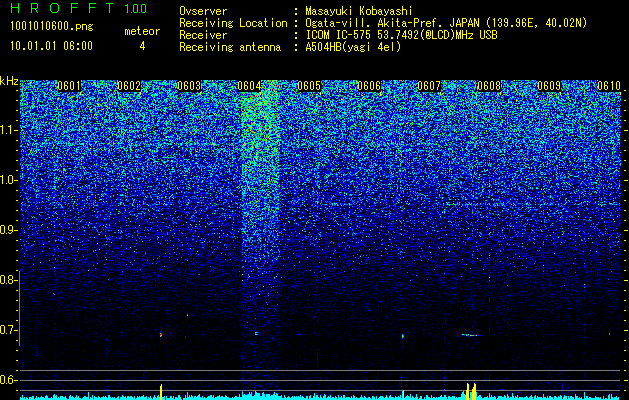
Task: Click the 0604 time marker
Action: 249,86
